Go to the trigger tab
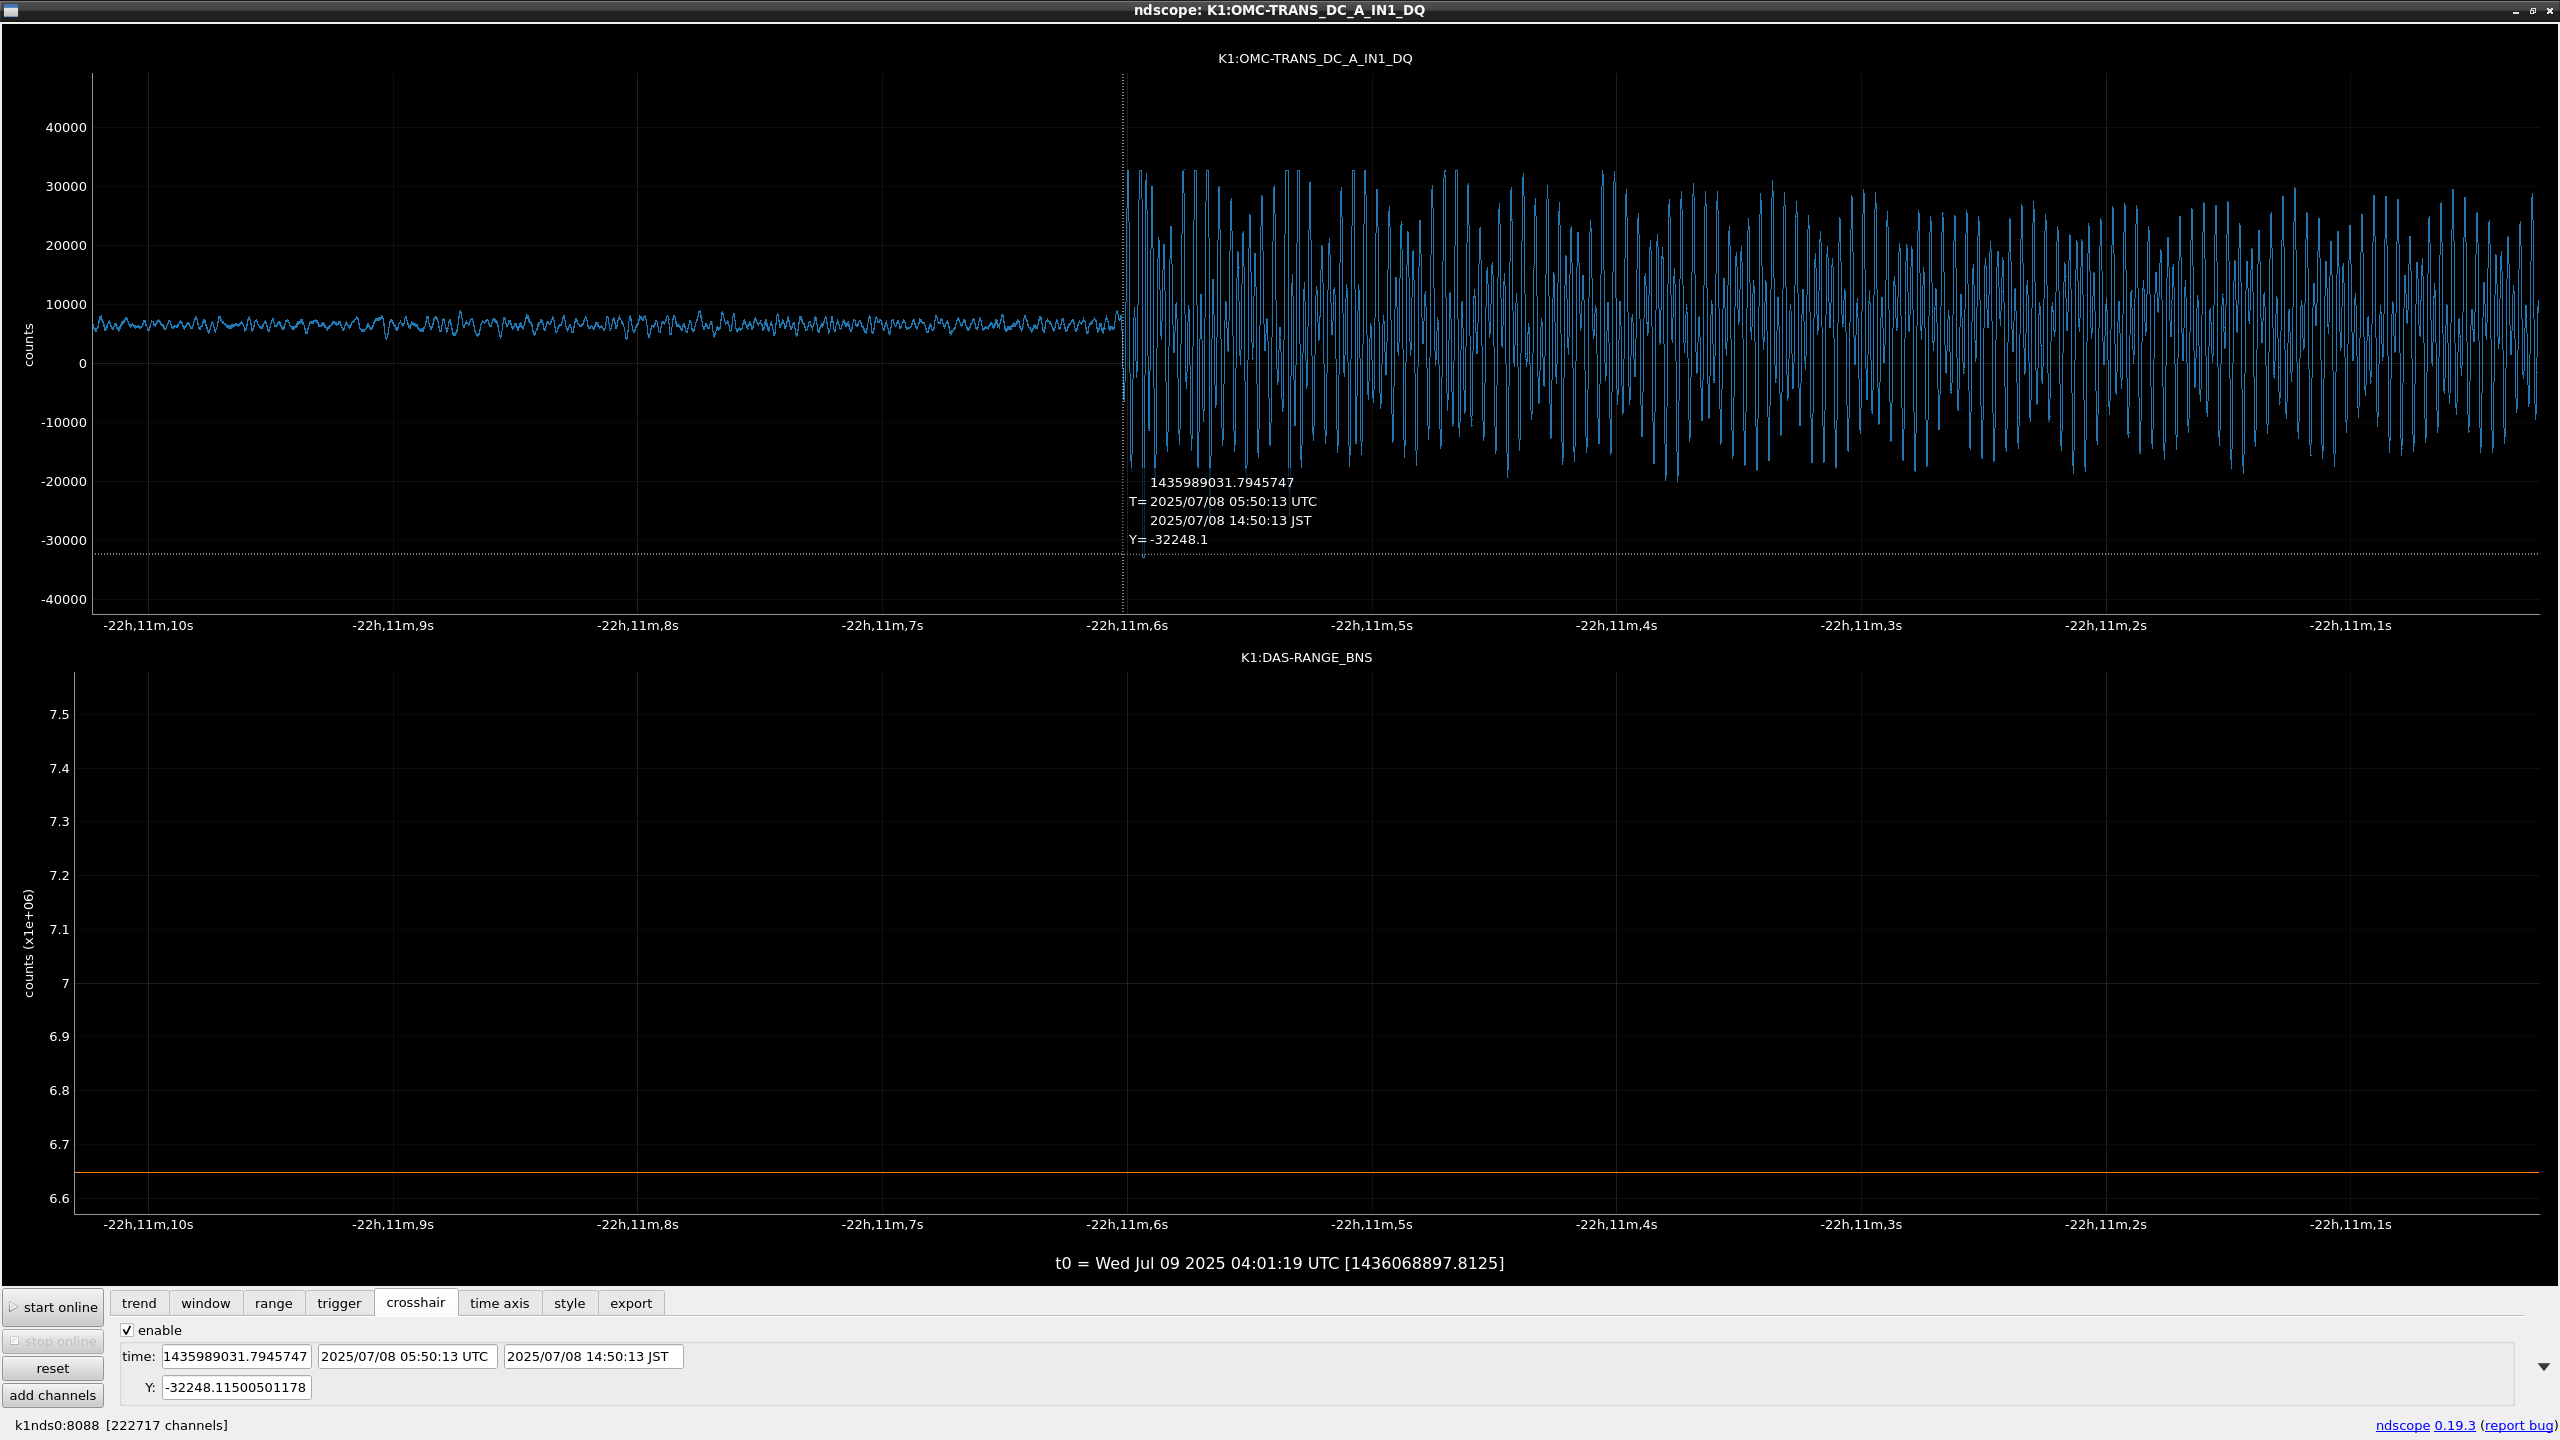 339,1303
